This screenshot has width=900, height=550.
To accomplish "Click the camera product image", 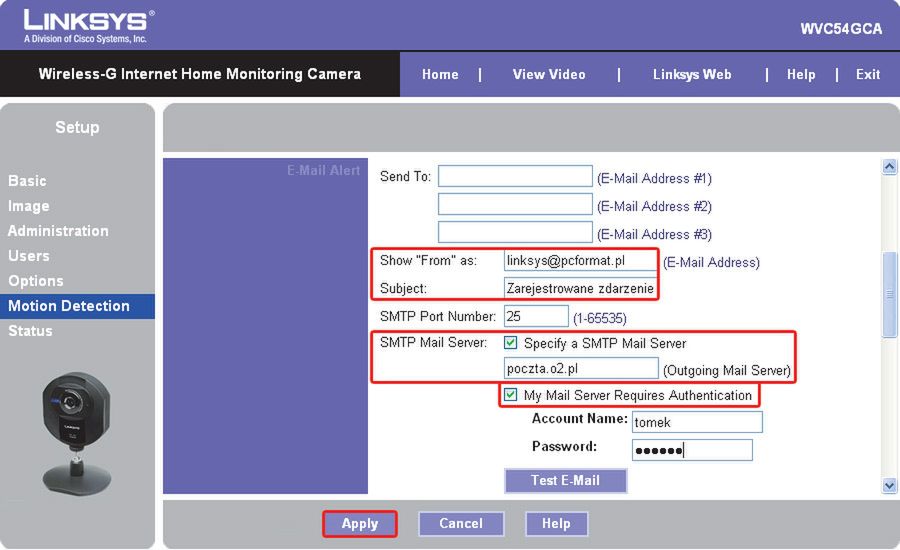I will click(x=76, y=433).
